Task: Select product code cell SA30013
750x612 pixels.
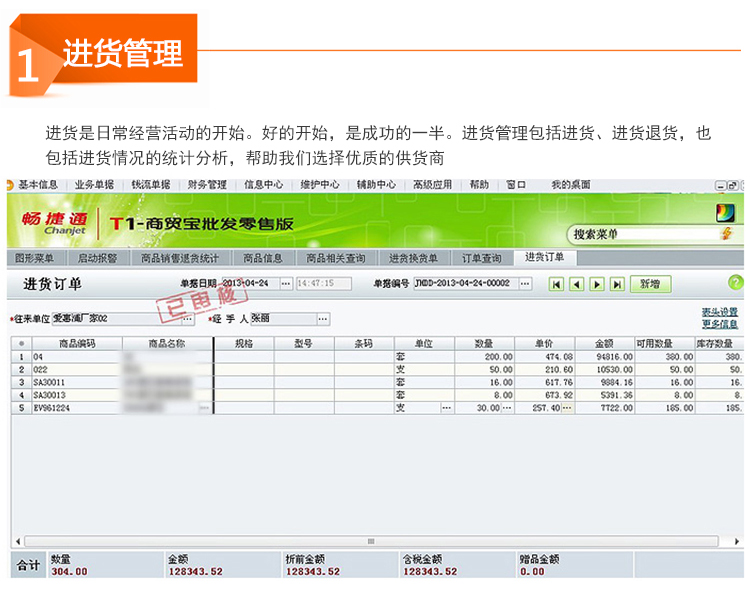Action: click(x=77, y=395)
